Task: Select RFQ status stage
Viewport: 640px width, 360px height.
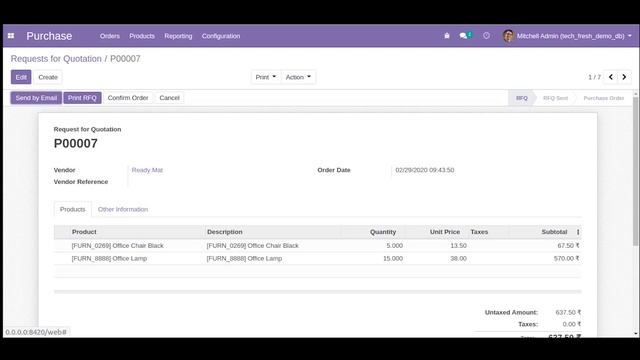Action: (x=522, y=98)
